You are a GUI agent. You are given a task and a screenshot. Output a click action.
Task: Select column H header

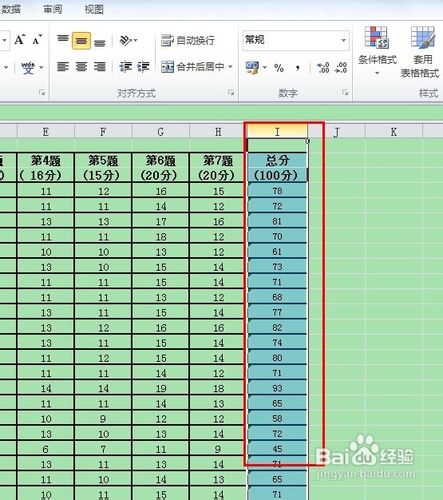point(218,132)
